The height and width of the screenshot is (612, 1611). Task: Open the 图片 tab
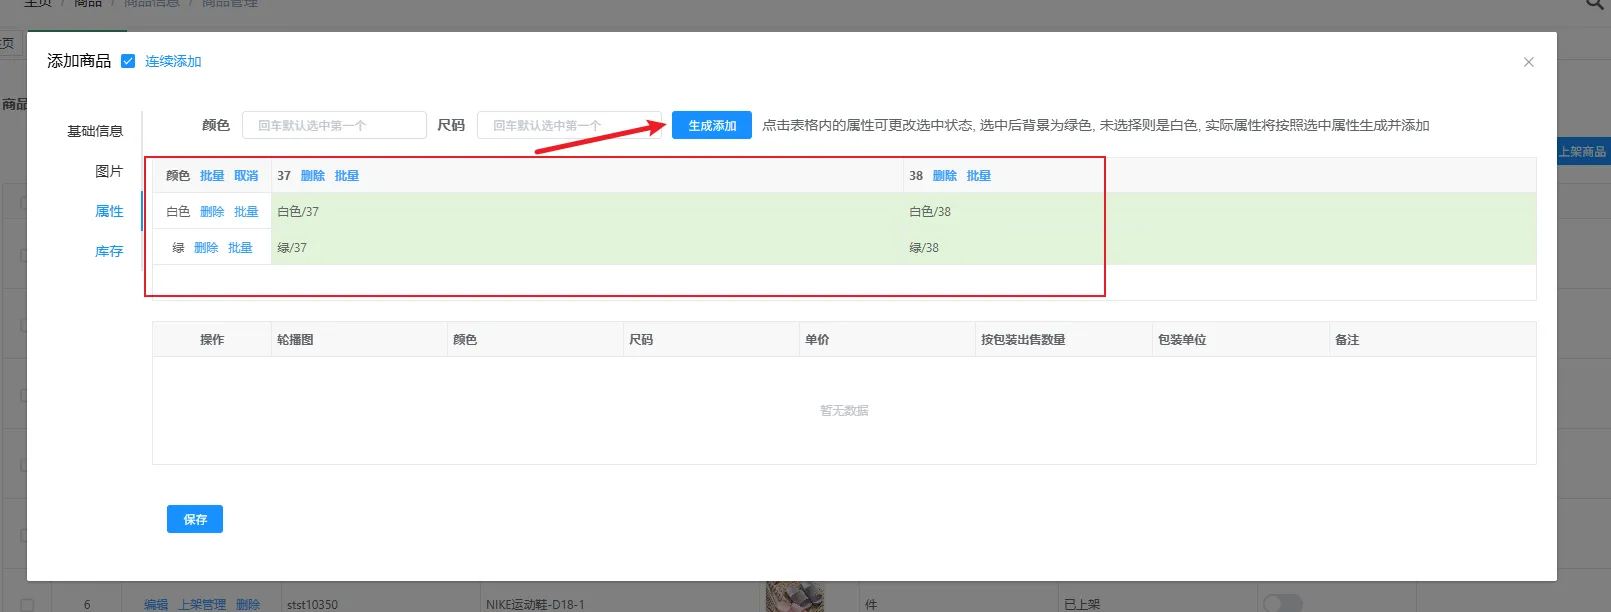pos(109,171)
